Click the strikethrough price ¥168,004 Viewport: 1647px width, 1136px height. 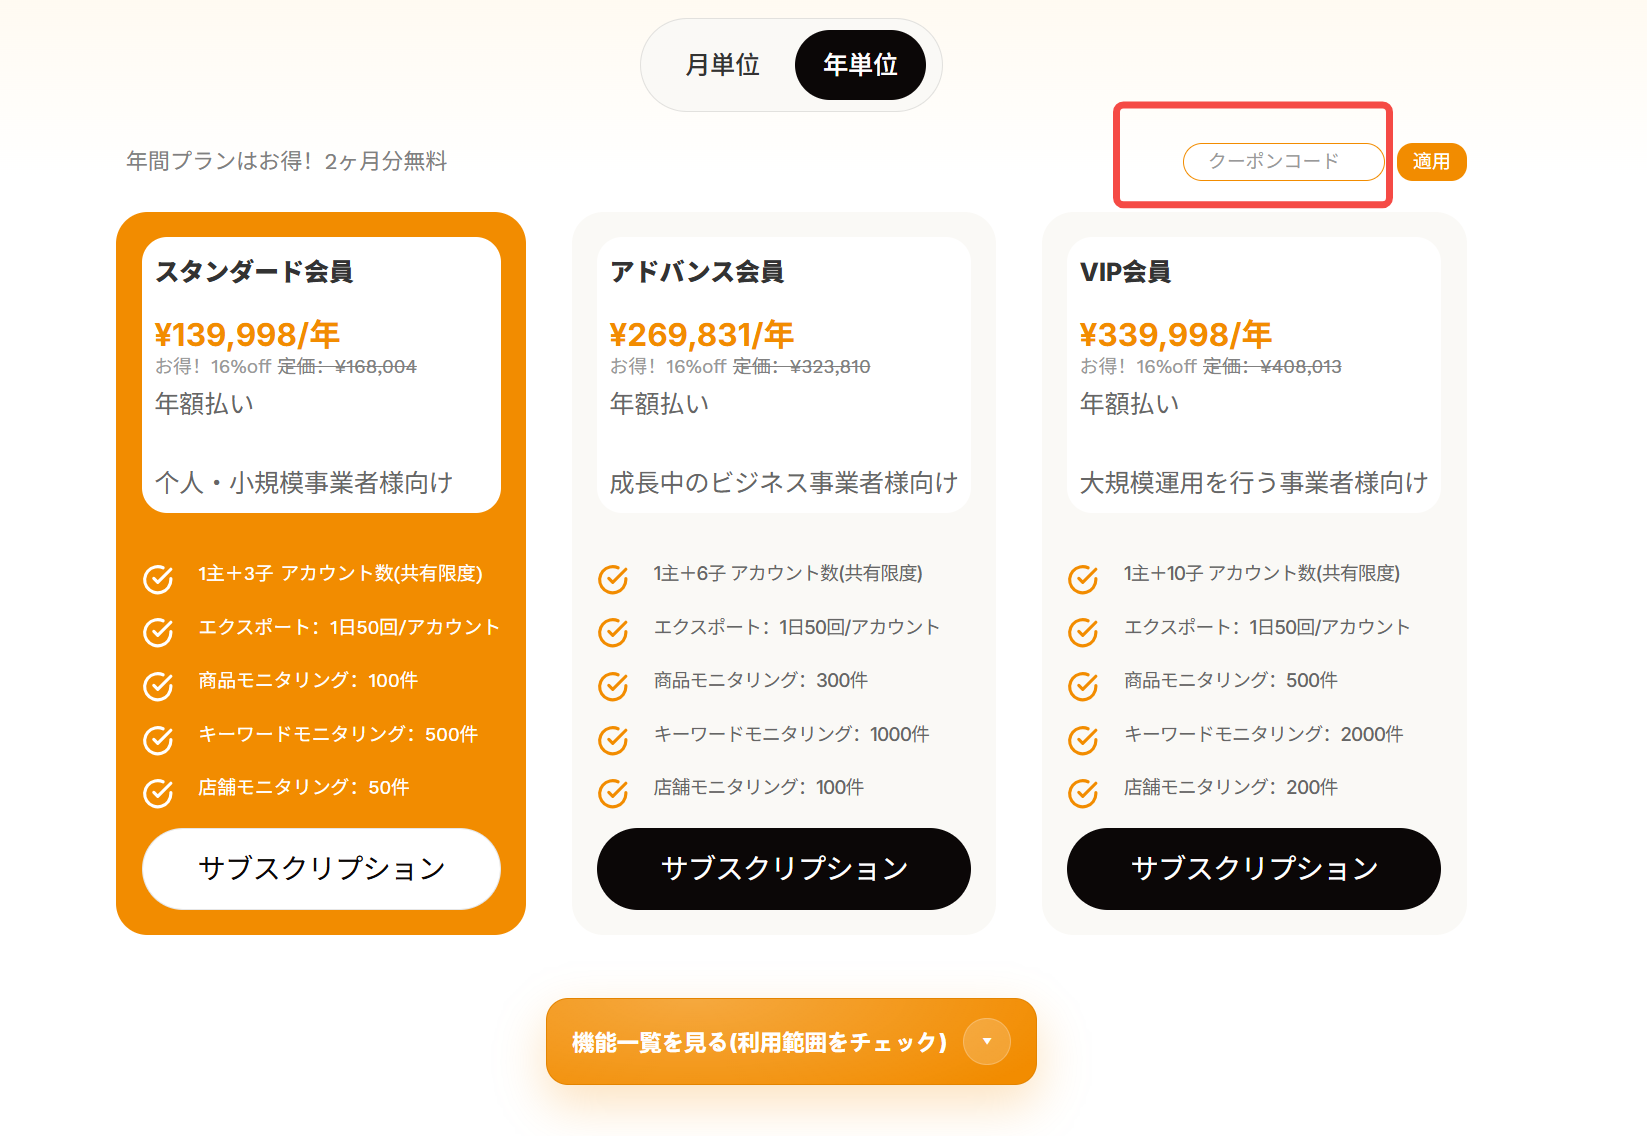click(x=376, y=367)
